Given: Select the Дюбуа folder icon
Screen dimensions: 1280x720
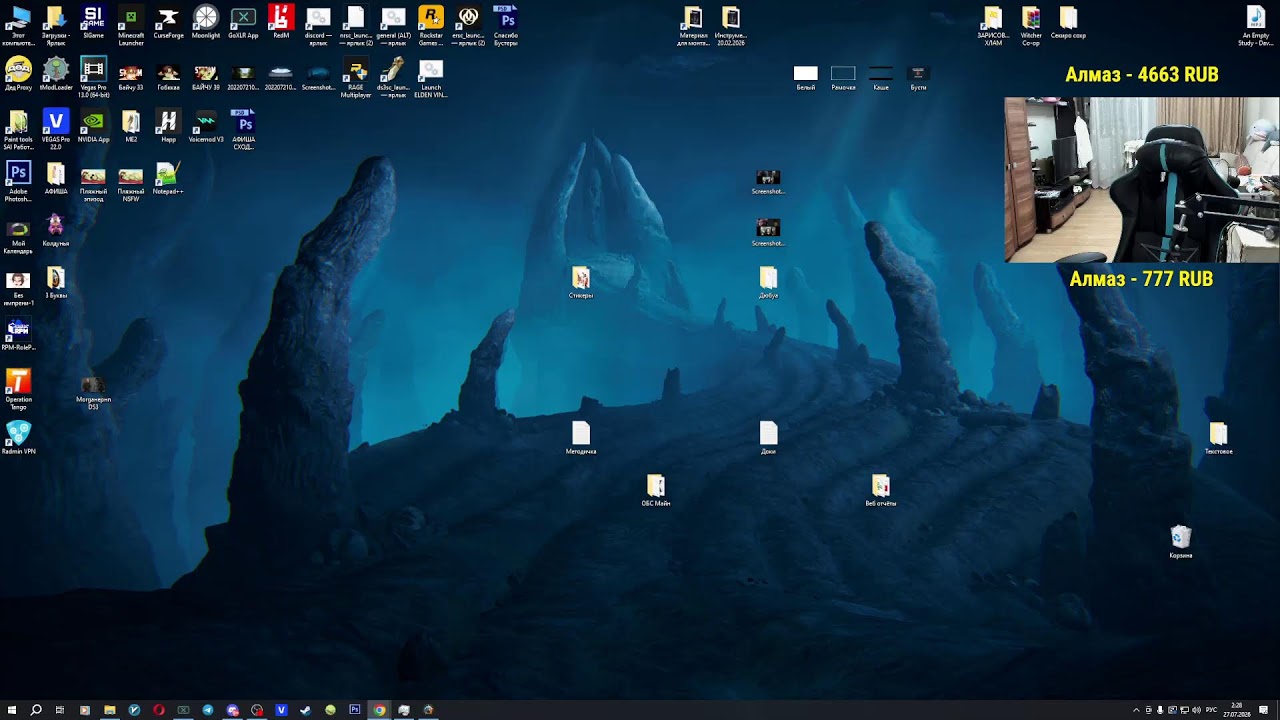Looking at the screenshot, I should [768, 283].
